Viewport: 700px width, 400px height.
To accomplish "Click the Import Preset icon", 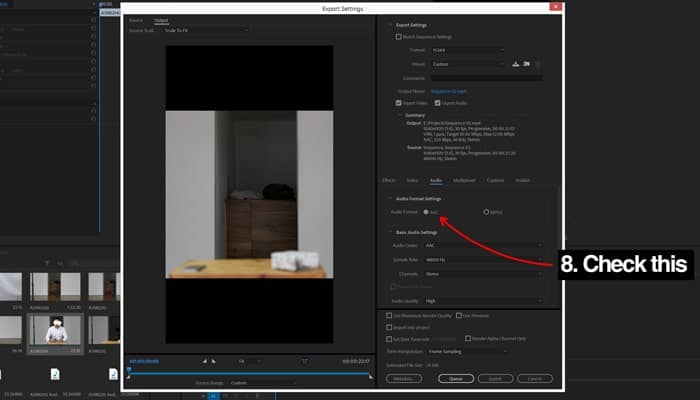I will tap(527, 64).
